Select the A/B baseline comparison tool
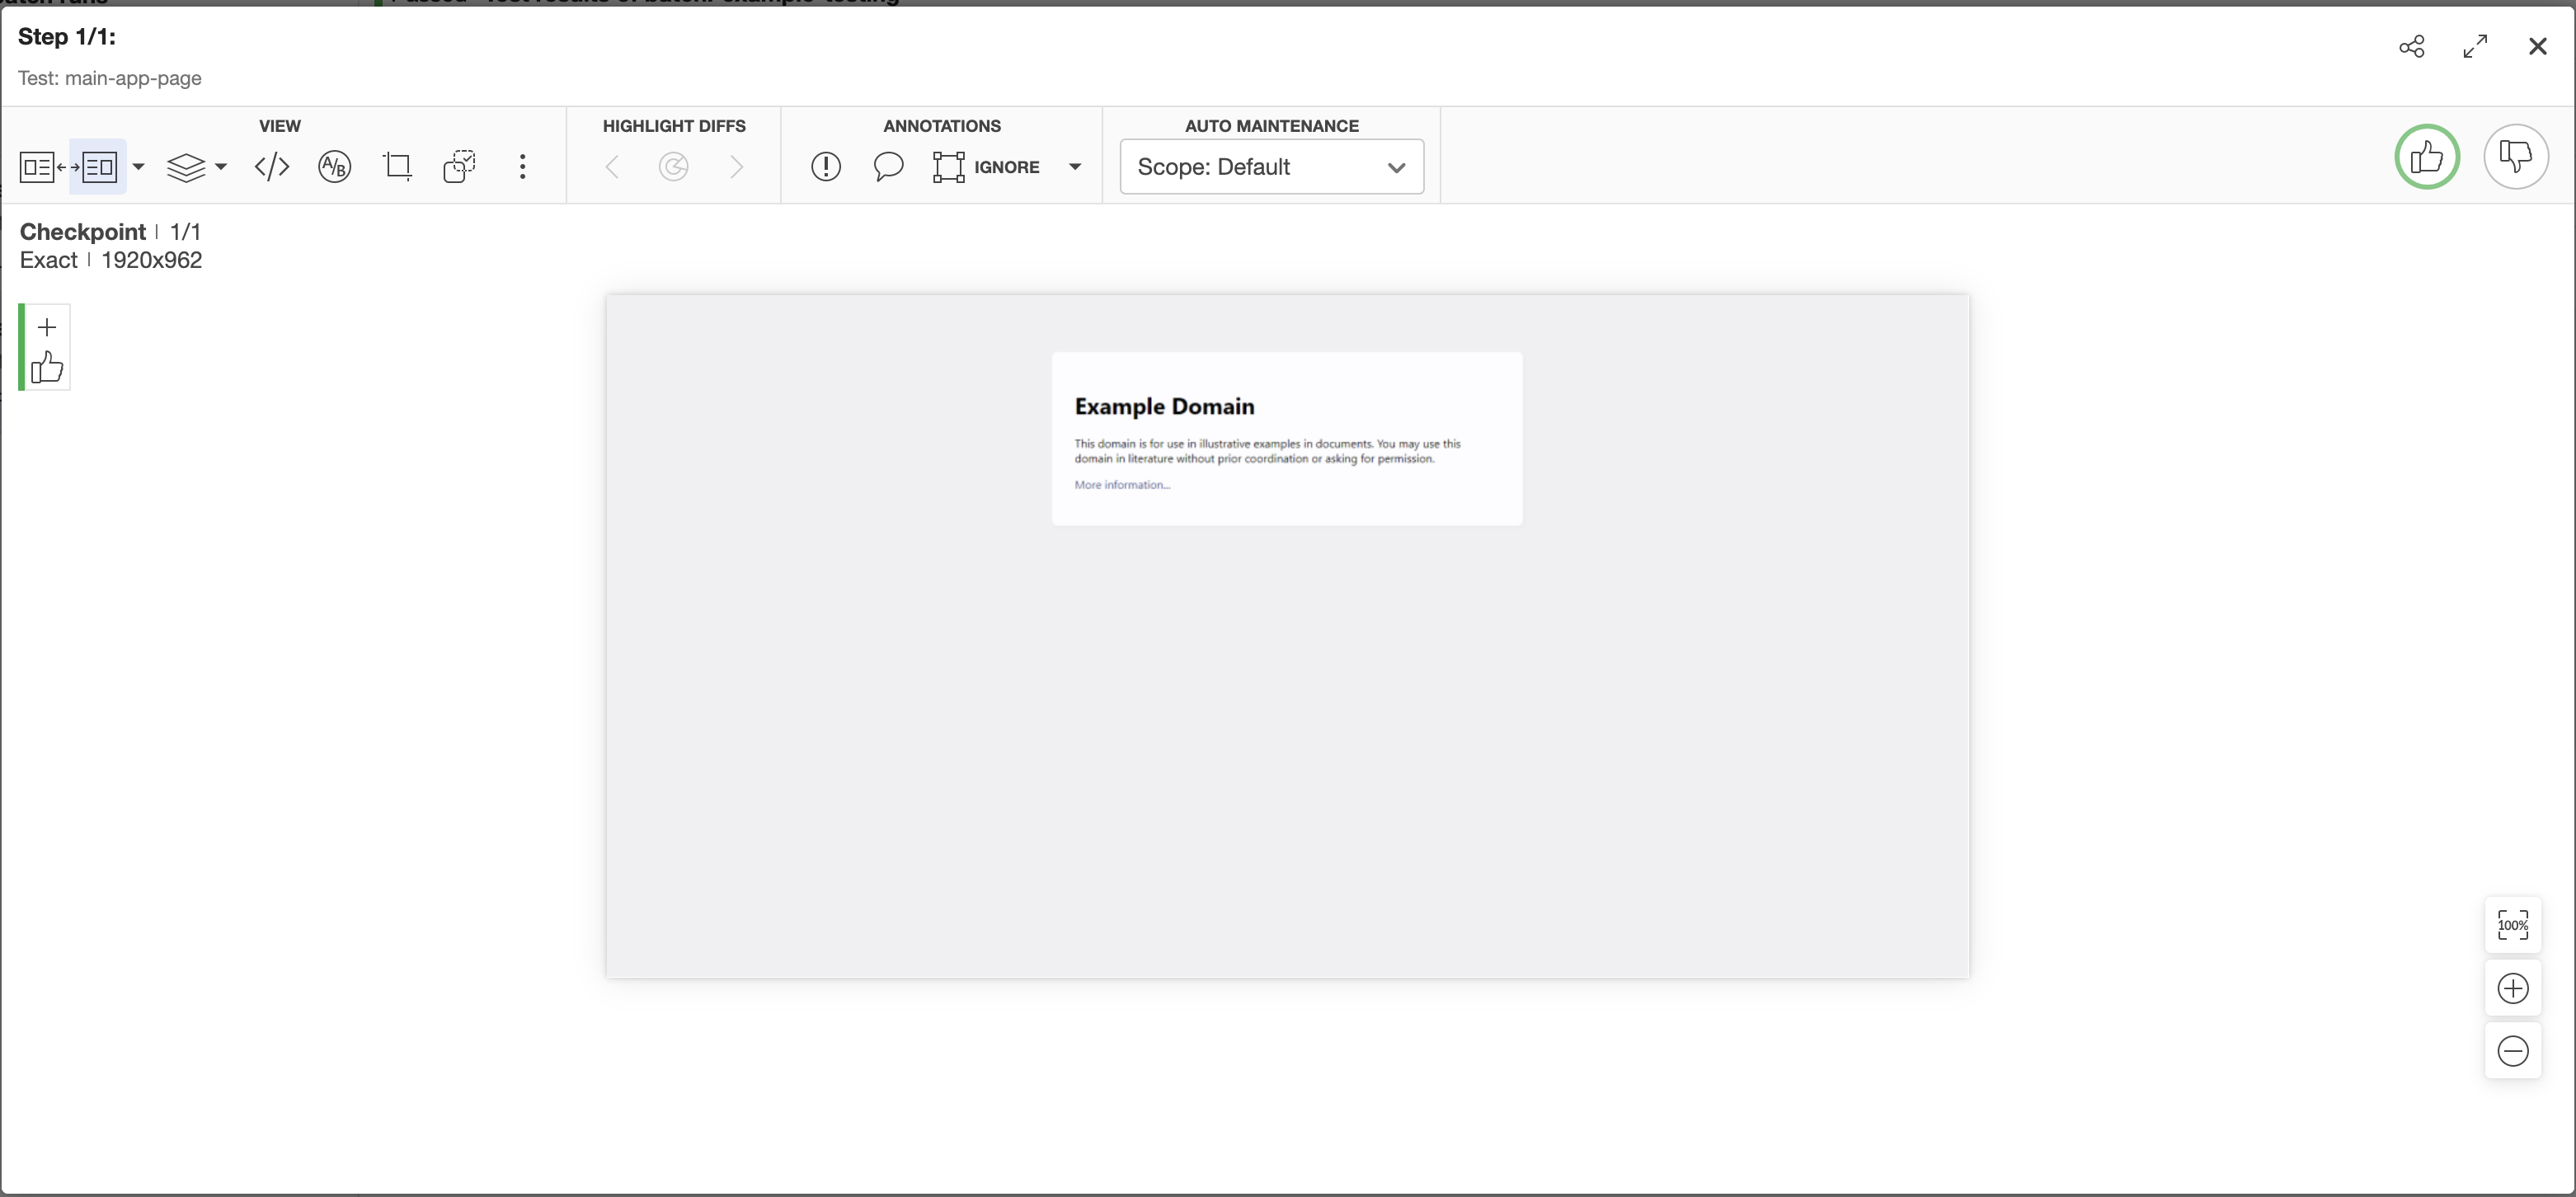 pos(334,166)
